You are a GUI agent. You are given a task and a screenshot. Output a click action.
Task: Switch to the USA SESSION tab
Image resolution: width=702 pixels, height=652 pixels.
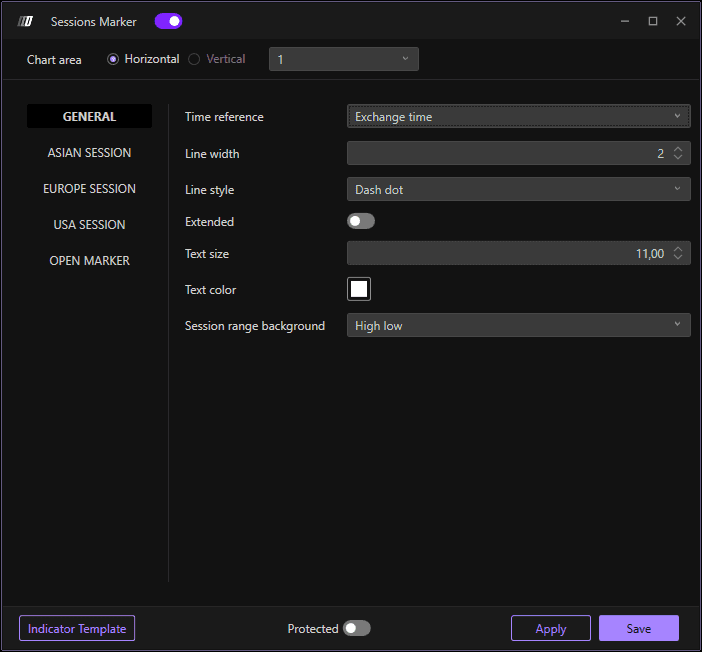[89, 224]
